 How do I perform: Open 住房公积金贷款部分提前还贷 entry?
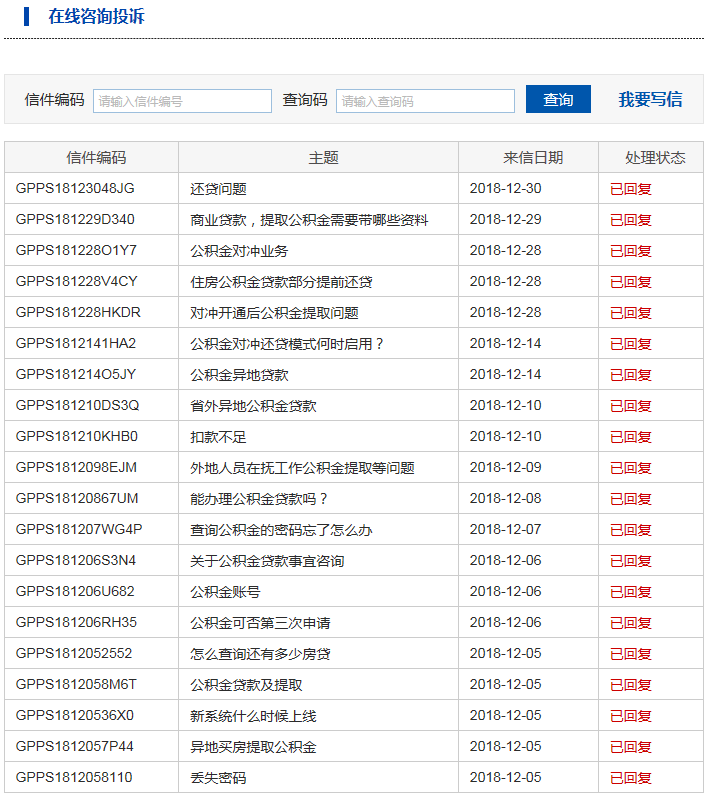point(281,282)
